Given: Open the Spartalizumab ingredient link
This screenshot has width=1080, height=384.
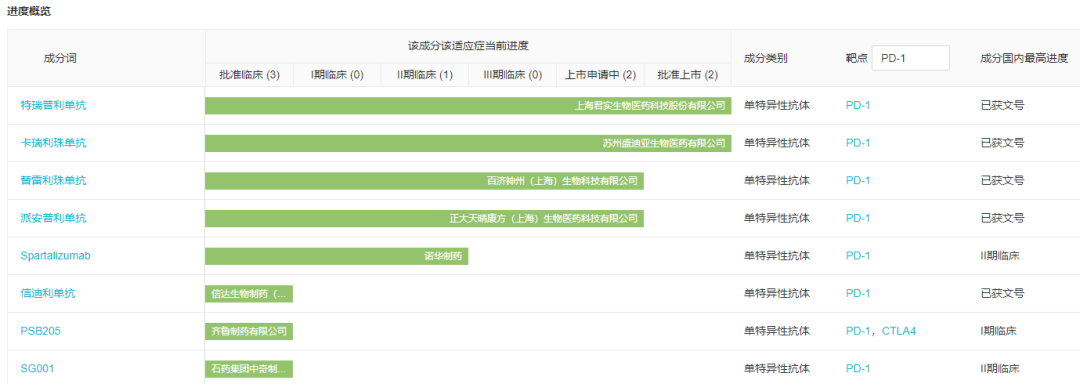Looking at the screenshot, I should [x=56, y=255].
